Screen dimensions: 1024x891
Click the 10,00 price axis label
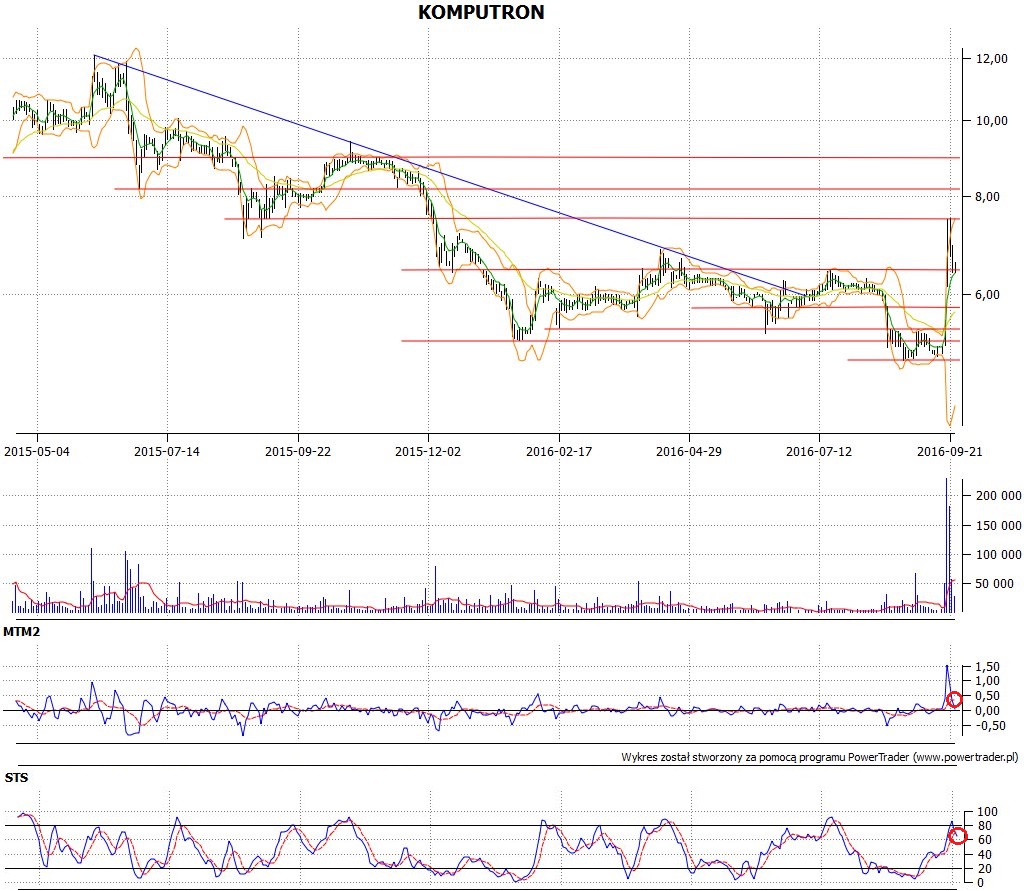point(992,121)
